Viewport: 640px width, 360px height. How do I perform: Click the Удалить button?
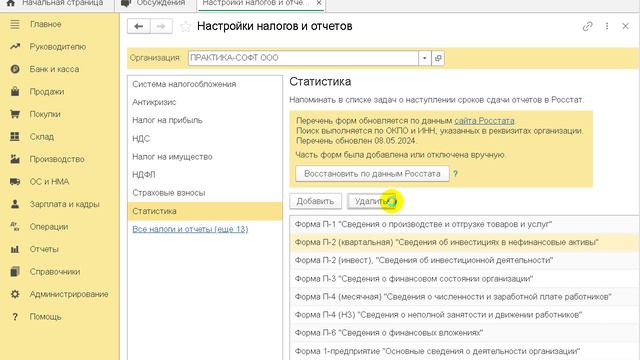click(371, 201)
